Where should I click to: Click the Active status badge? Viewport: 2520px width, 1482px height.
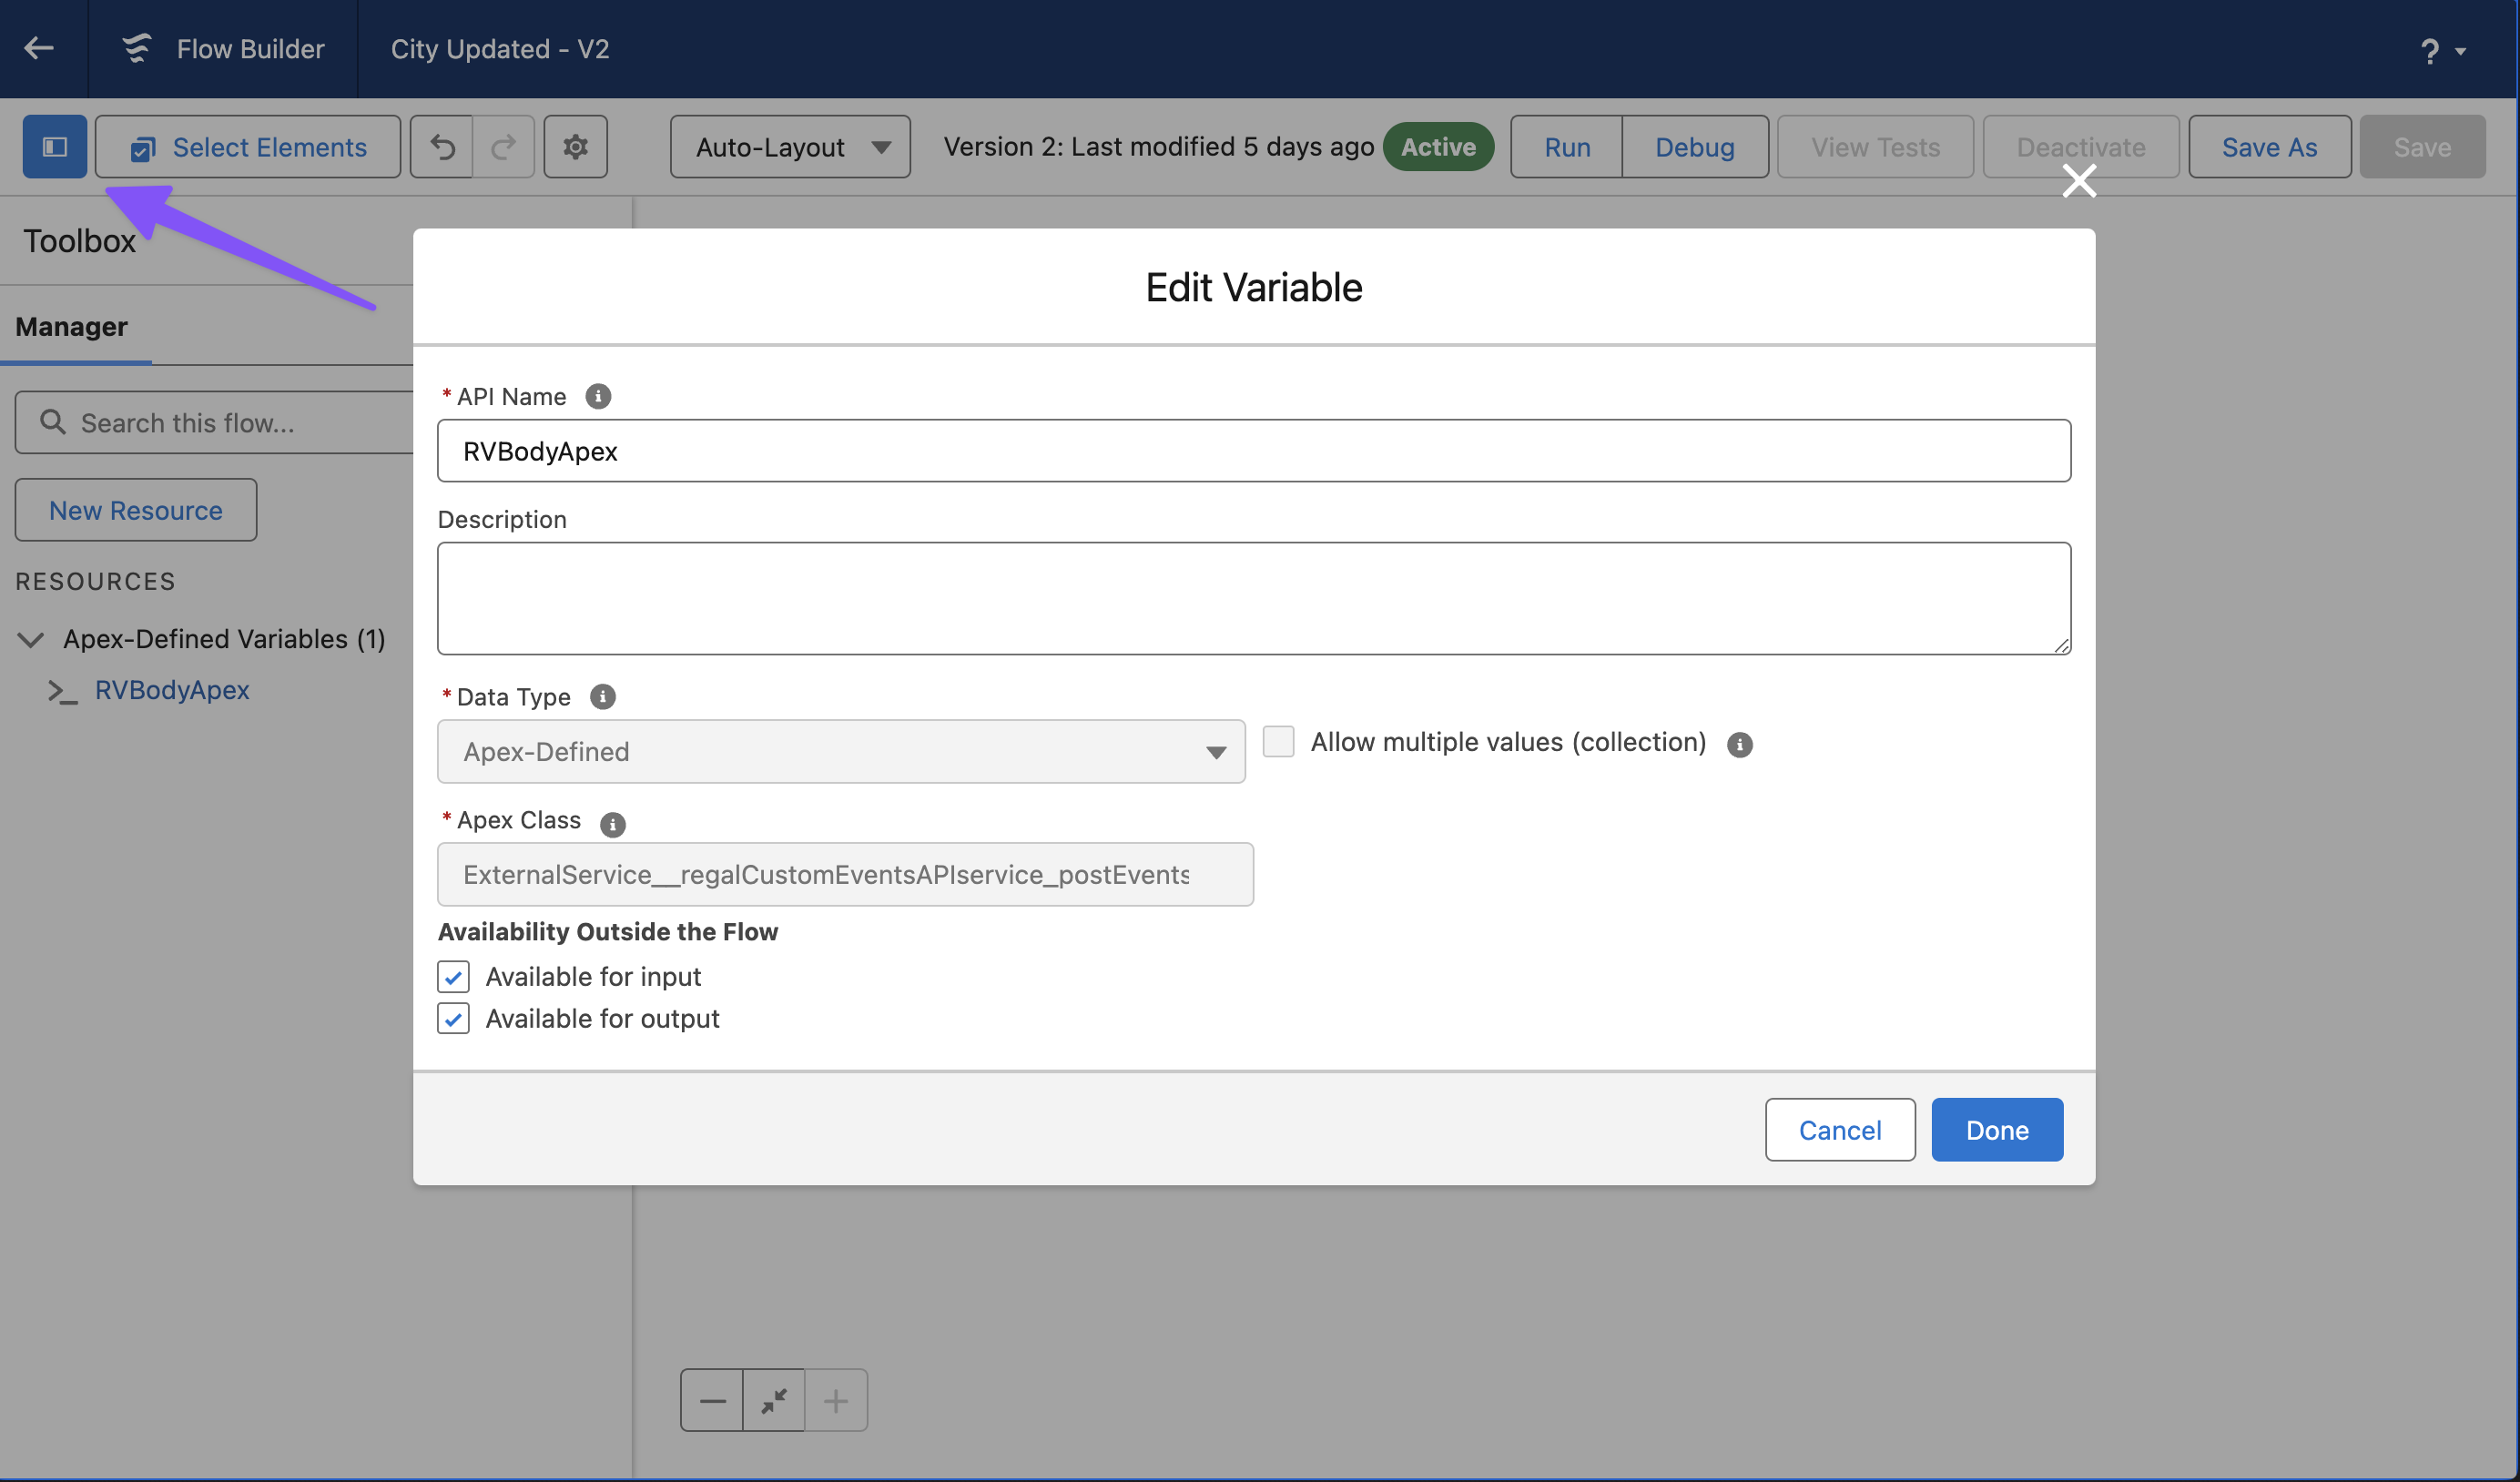pyautogui.click(x=1438, y=147)
